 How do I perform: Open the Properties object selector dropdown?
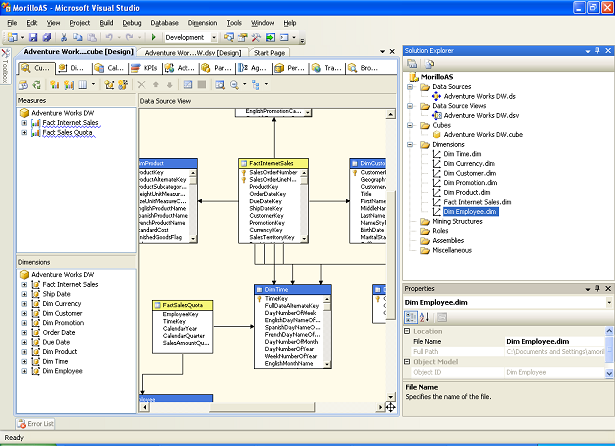click(609, 302)
